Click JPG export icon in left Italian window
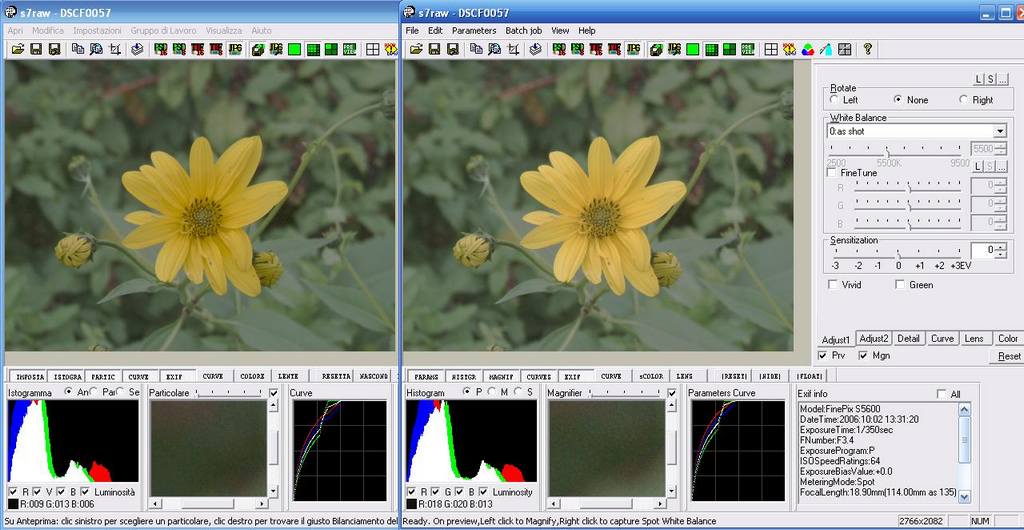The height and width of the screenshot is (530, 1024). (x=234, y=49)
